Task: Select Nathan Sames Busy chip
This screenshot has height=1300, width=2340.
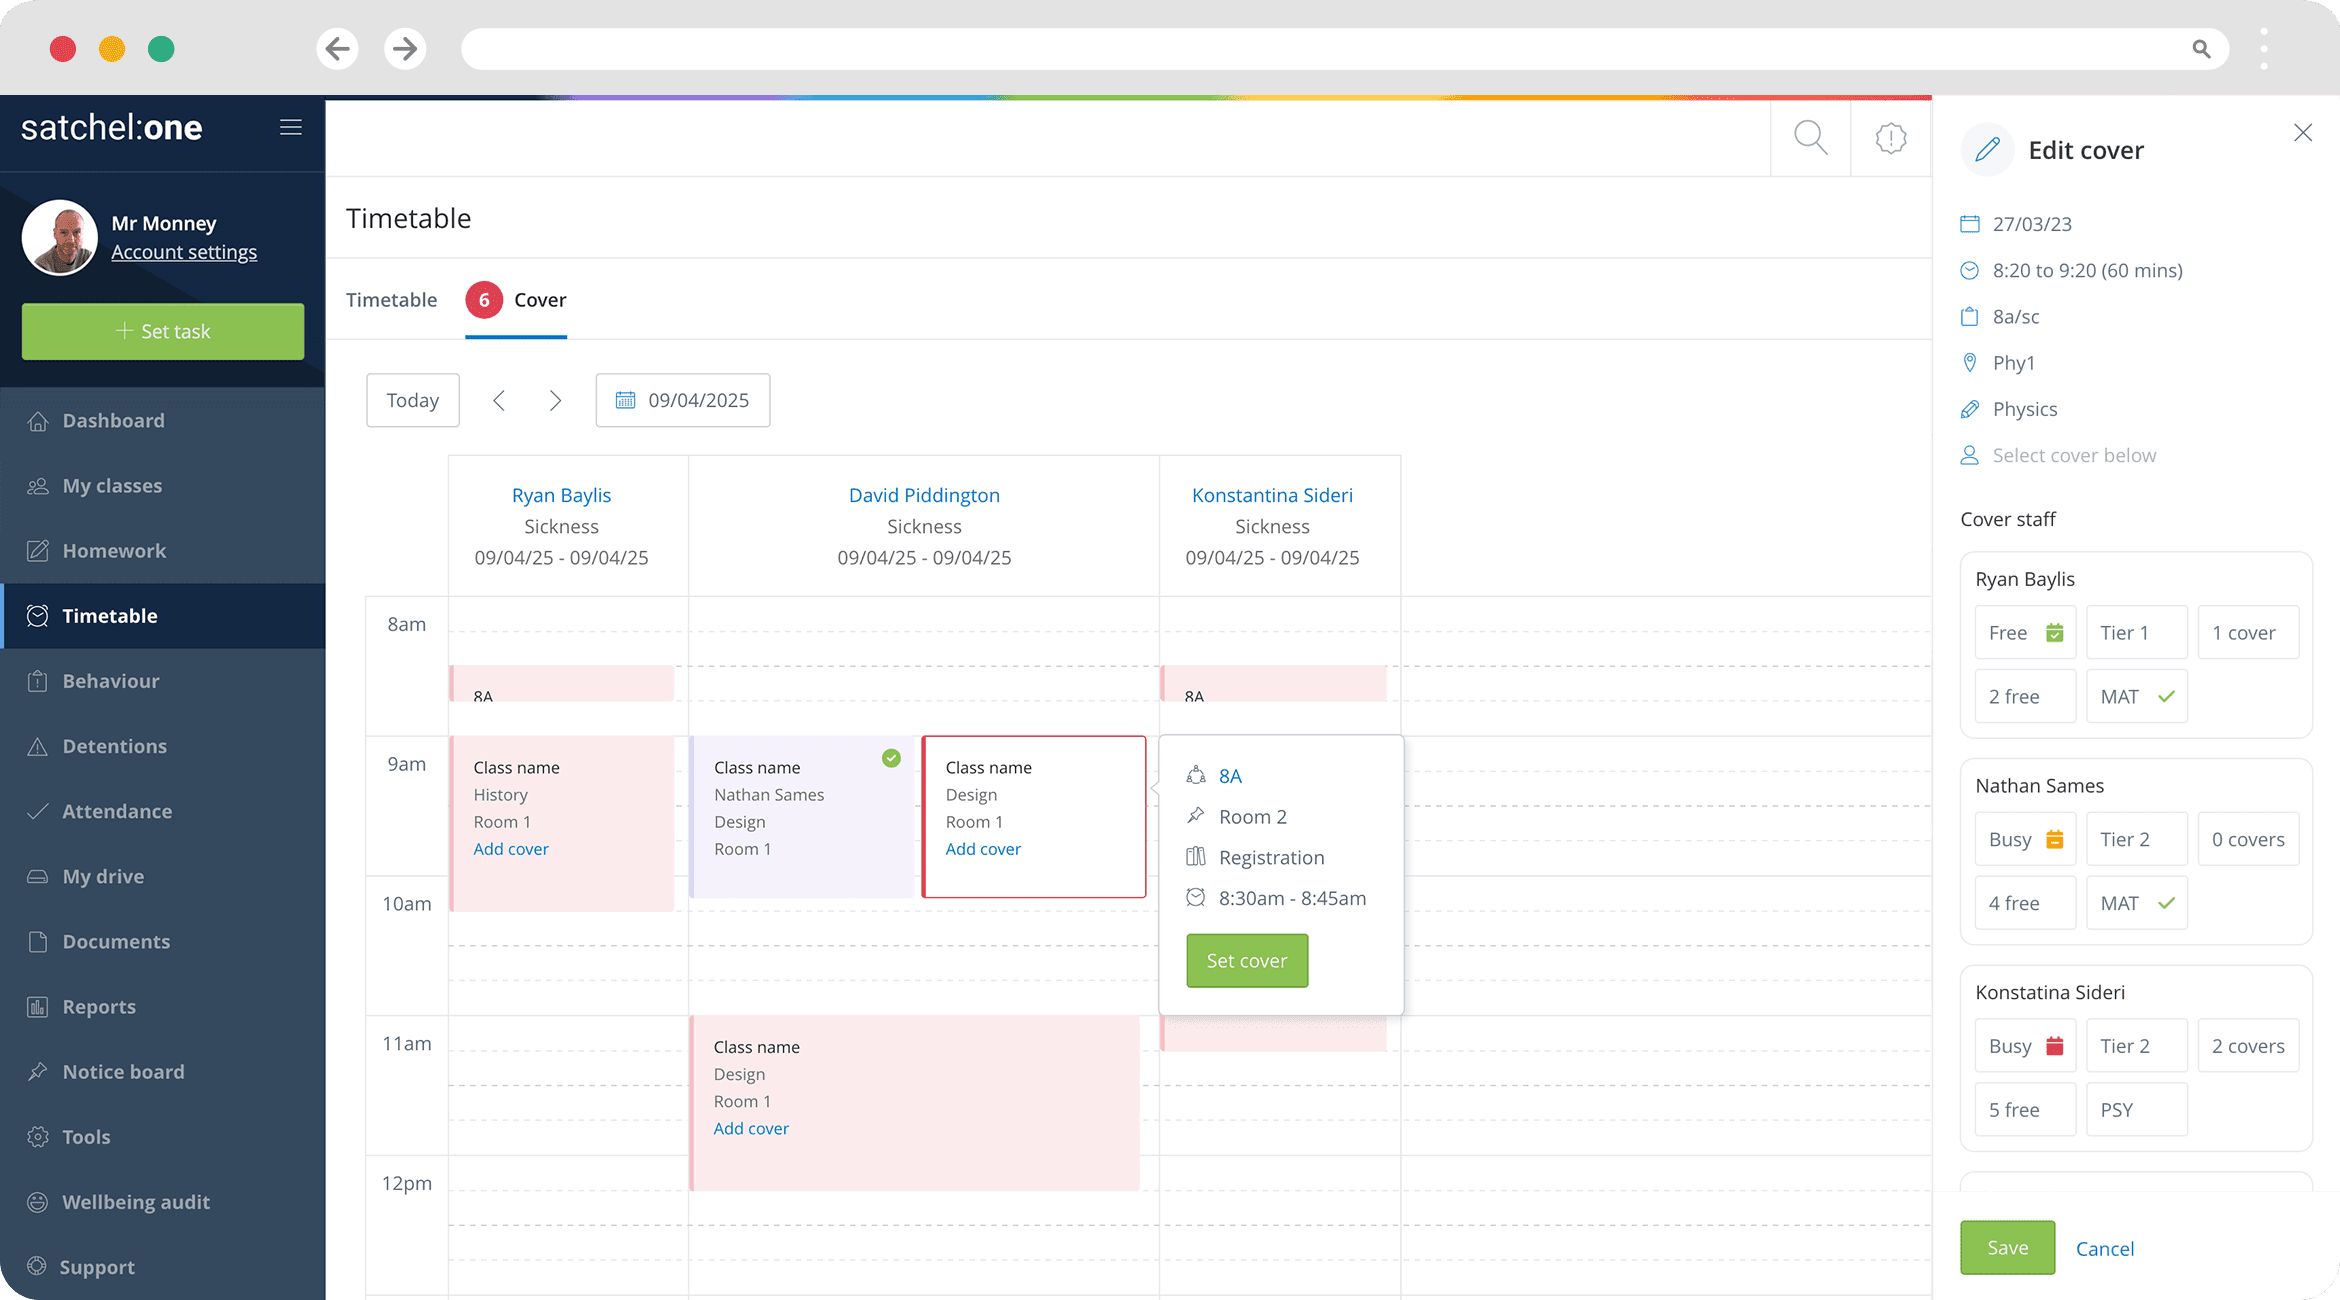Action: pyautogui.click(x=2025, y=840)
